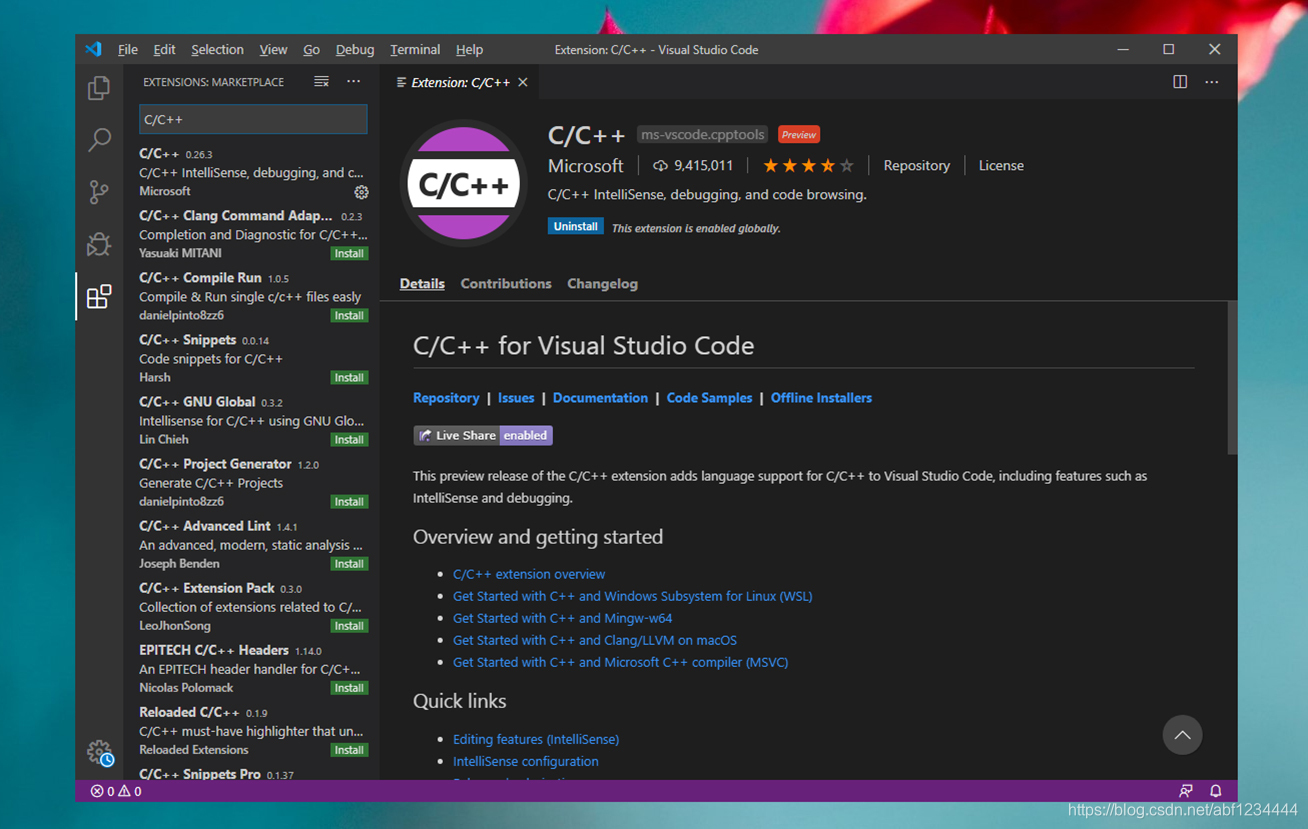Click the Repository link in the extension header
Viewport: 1308px width, 829px height.
pyautogui.click(x=917, y=166)
